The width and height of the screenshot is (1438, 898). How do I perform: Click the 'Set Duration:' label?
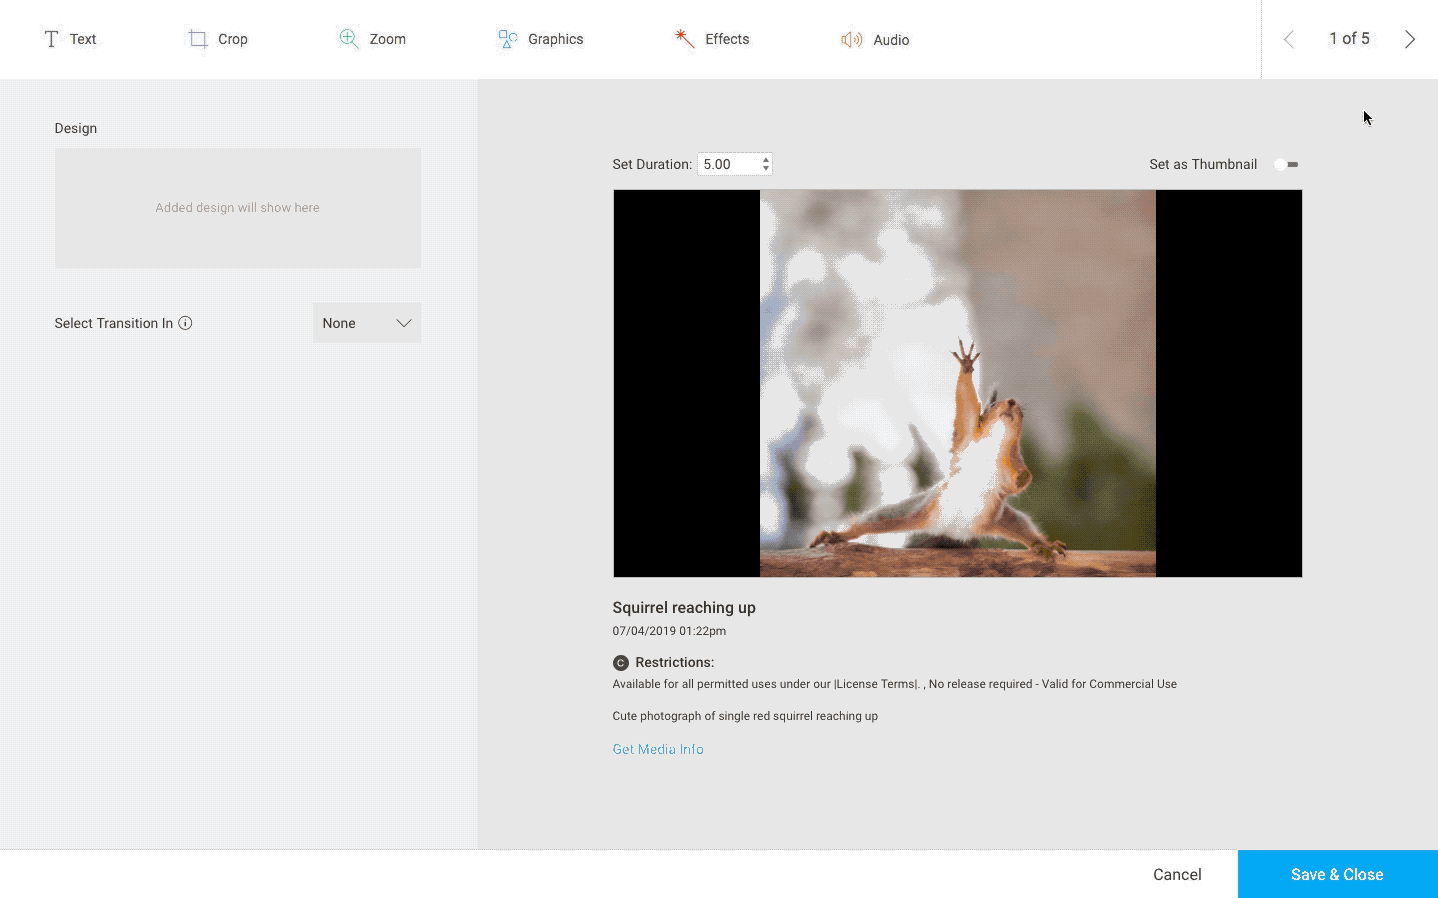pos(652,164)
